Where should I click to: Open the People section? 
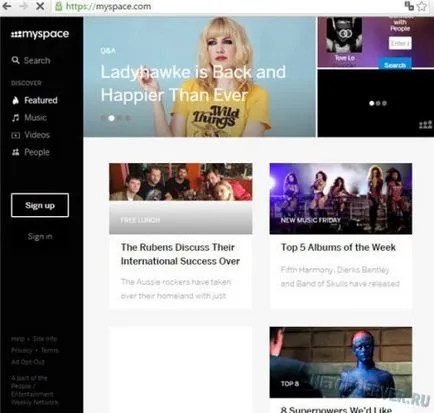click(37, 152)
